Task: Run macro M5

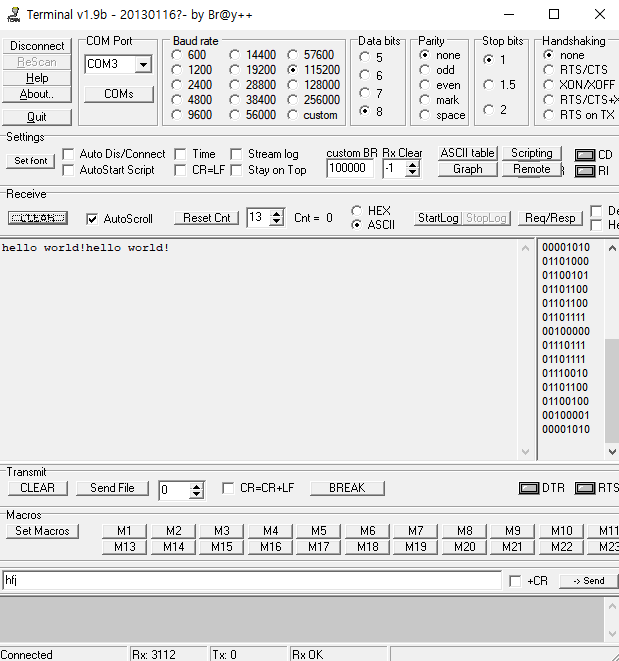Action: coord(319,531)
